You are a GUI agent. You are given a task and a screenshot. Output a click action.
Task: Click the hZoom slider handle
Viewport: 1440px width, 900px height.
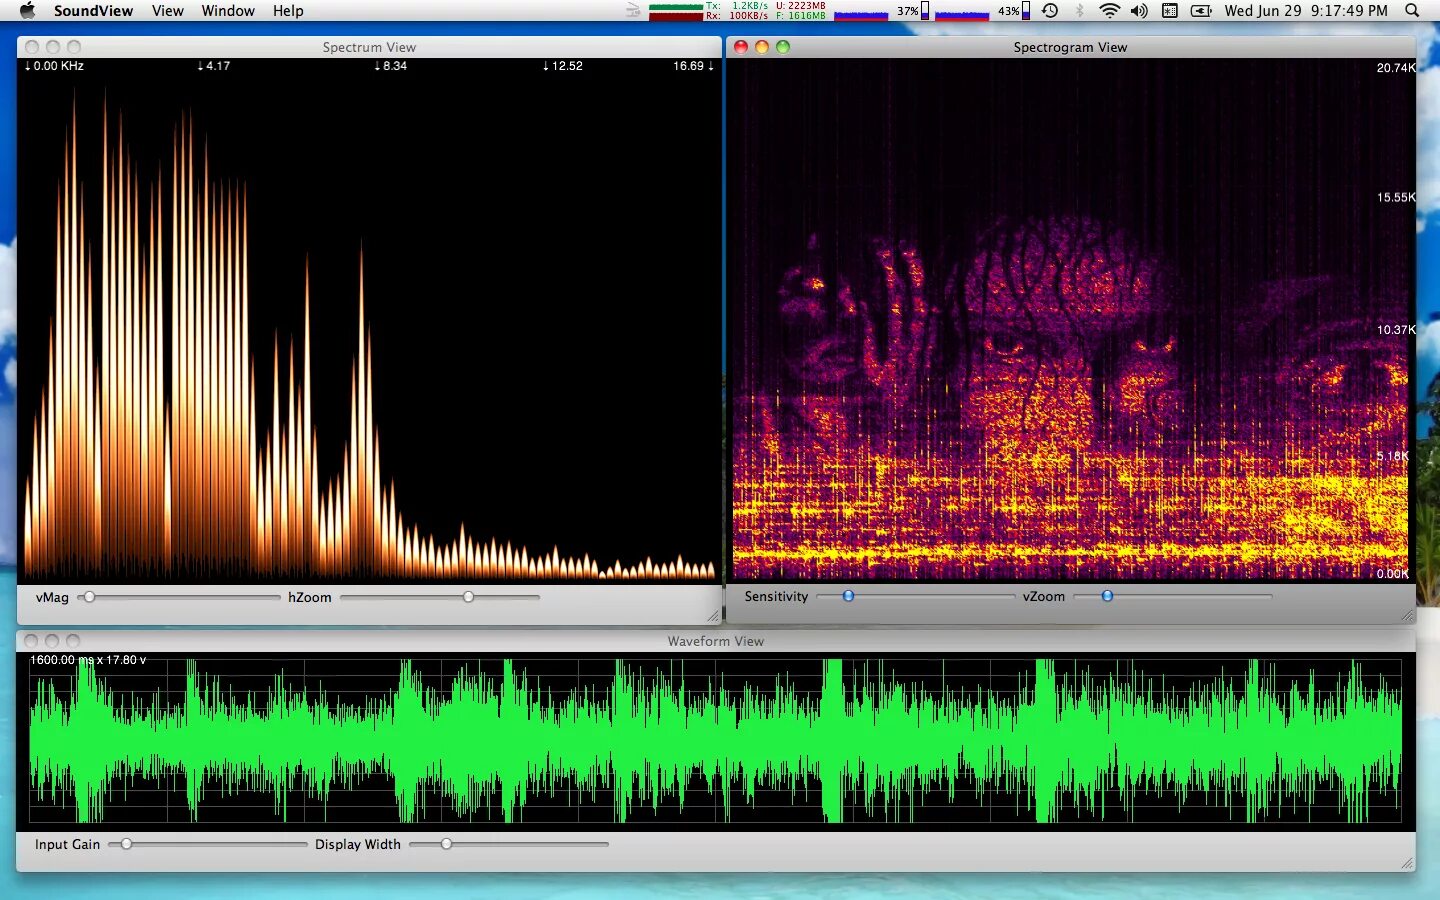468,597
